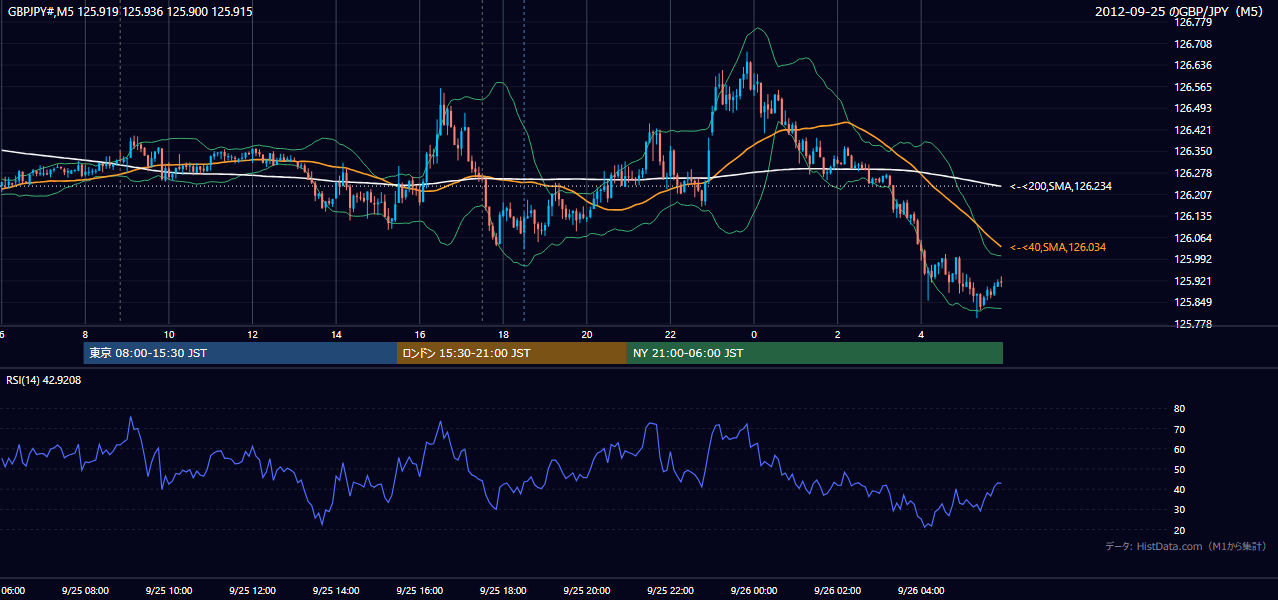Click RSI scale value 20
Image resolution: width=1278 pixels, height=600 pixels.
[x=1179, y=530]
